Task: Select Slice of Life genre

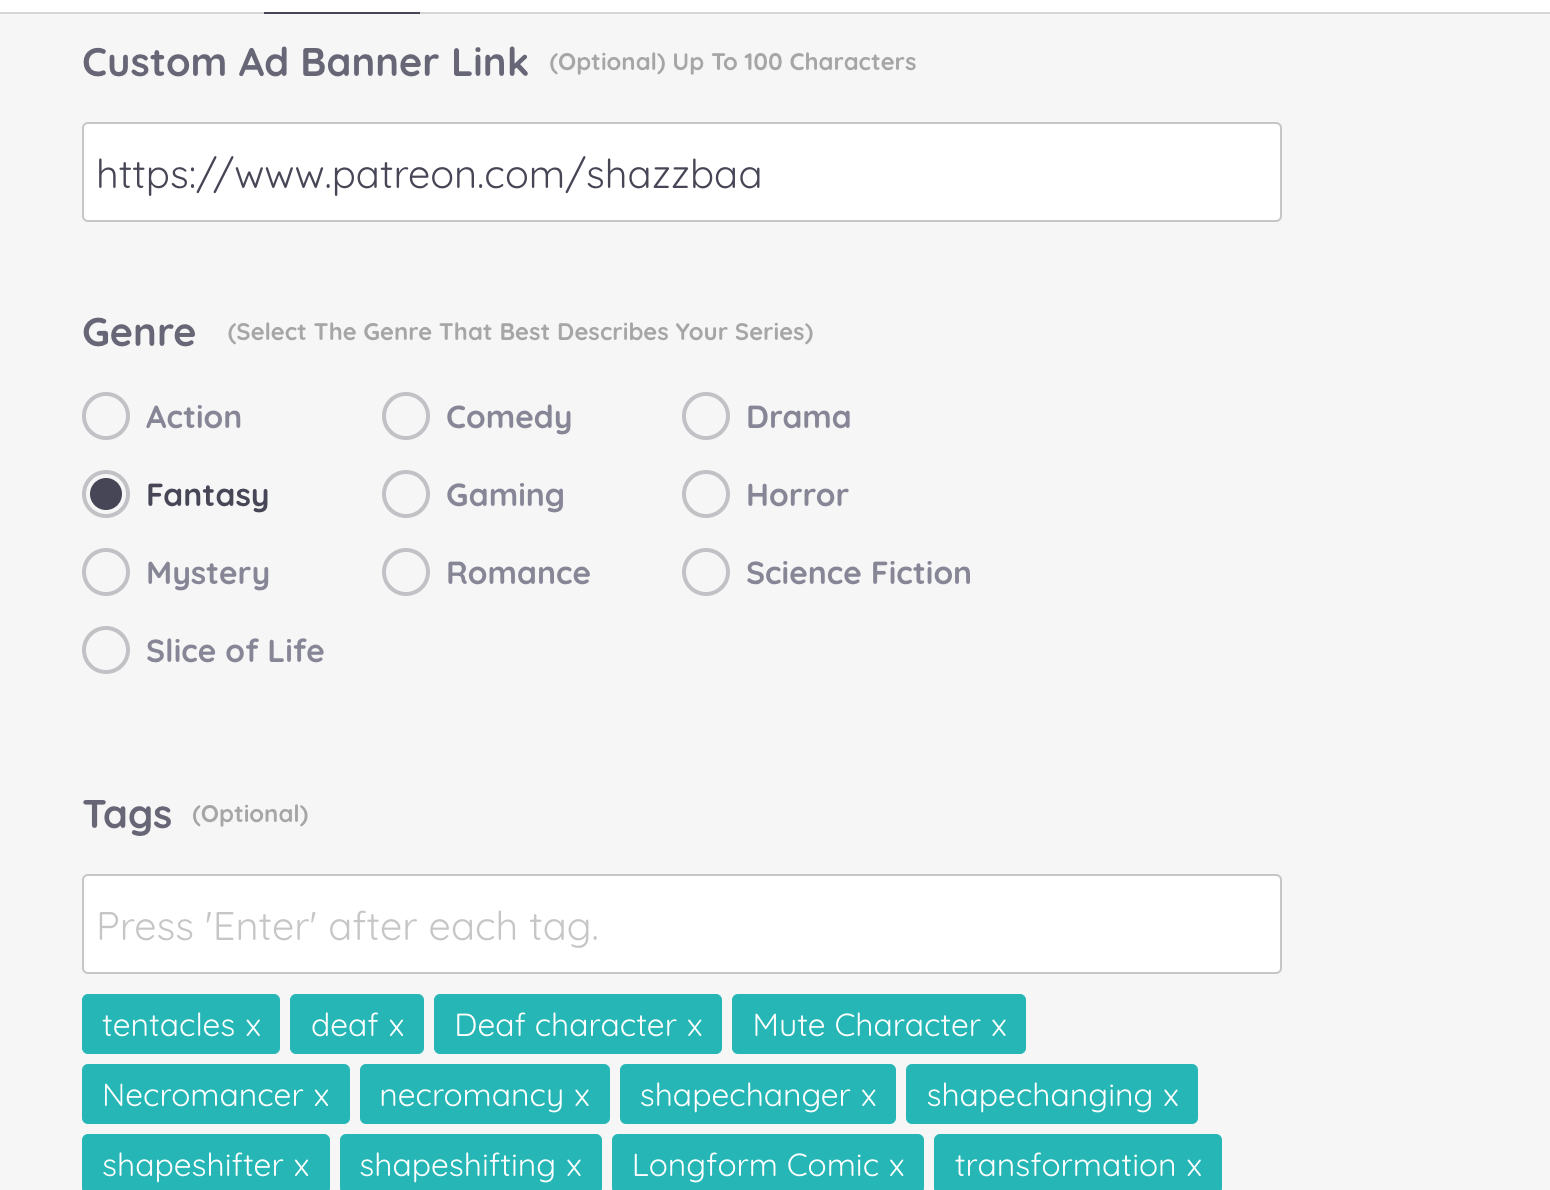Action: (x=106, y=650)
